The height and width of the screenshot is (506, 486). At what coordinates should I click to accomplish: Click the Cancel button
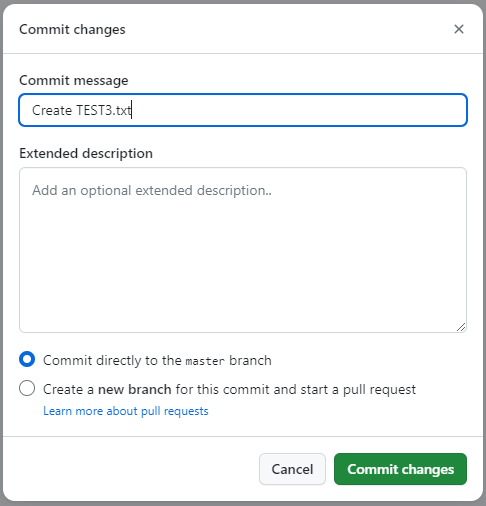292,469
